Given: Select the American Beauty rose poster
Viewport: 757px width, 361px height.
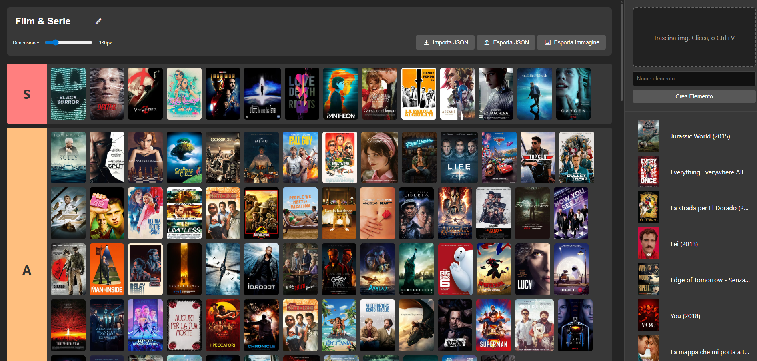Looking at the screenshot, I should 378,213.
